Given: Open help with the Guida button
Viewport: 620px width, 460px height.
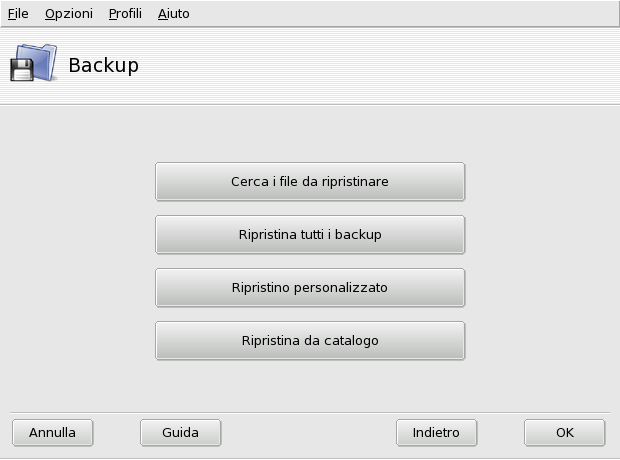Looking at the screenshot, I should 180,433.
